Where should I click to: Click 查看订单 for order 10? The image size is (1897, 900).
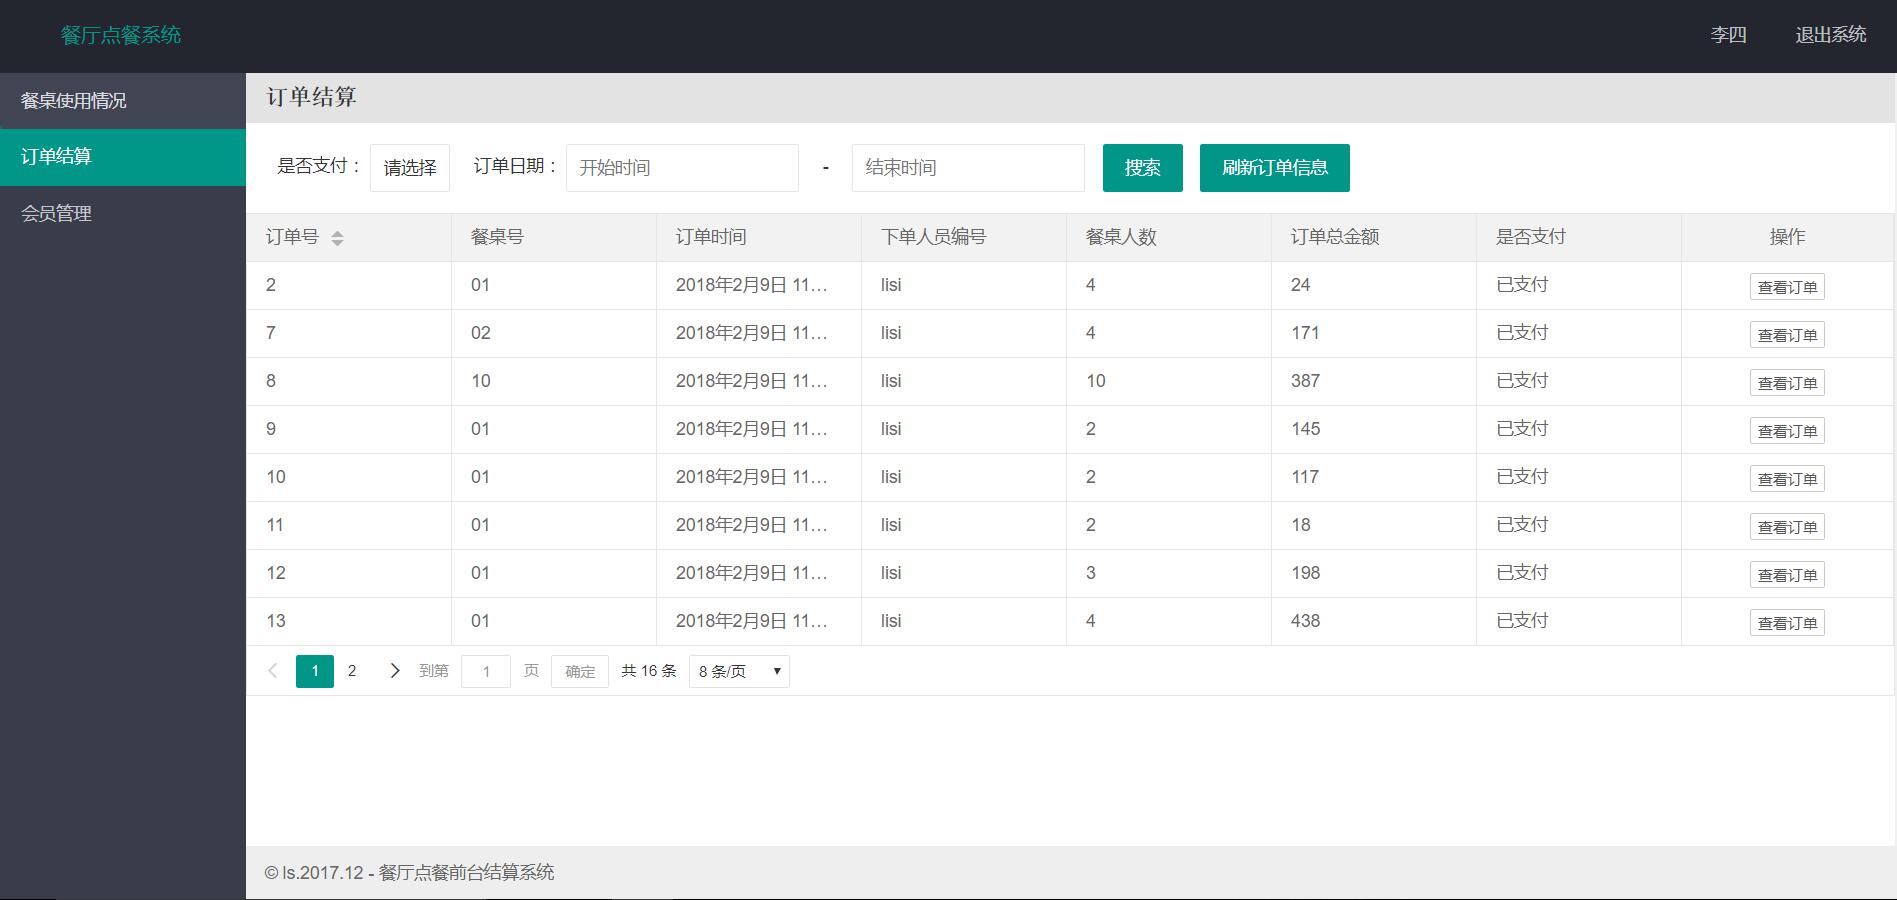[1787, 479]
